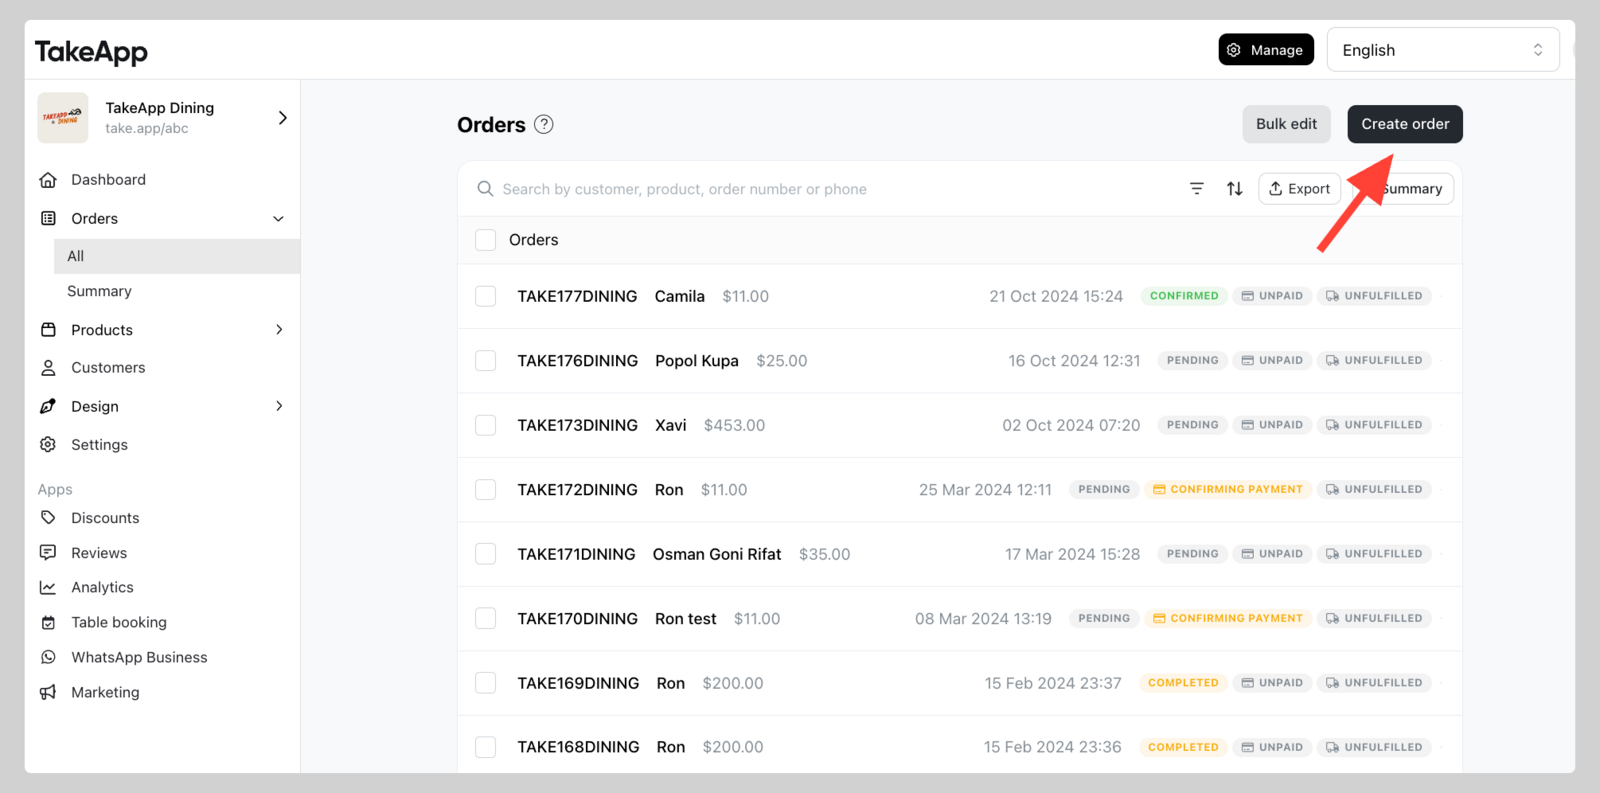Click the TakeApp Dining store logo
Viewport: 1600px width, 793px height.
[x=63, y=118]
